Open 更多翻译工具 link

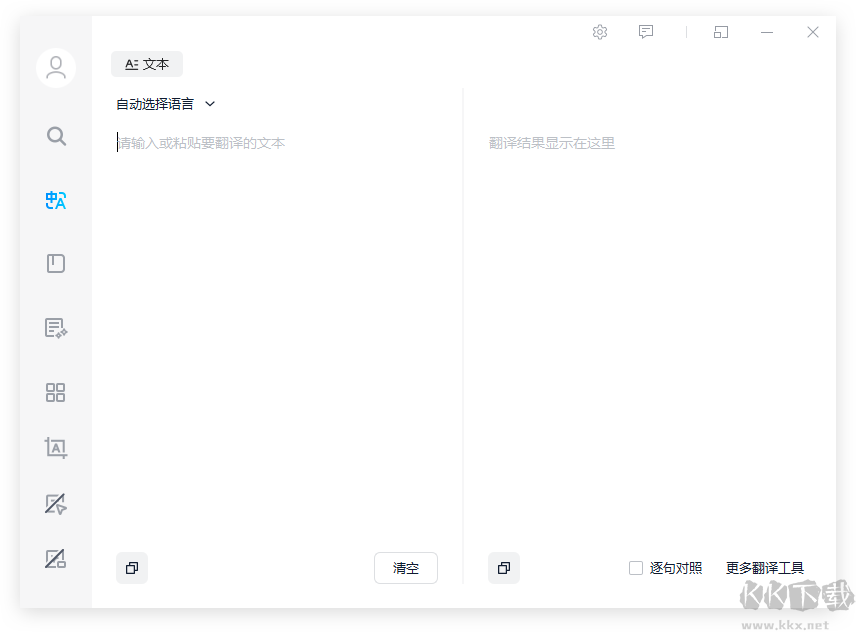click(764, 568)
